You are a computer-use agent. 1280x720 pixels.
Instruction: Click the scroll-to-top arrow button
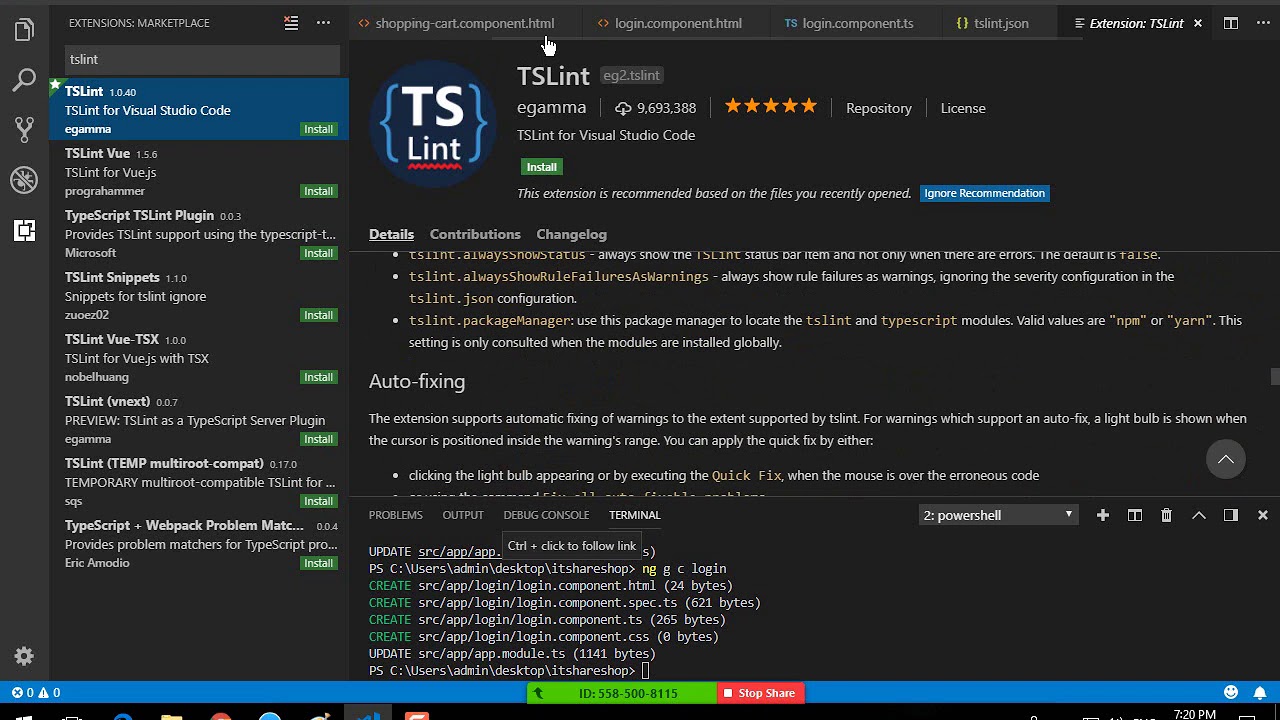pyautogui.click(x=1226, y=459)
